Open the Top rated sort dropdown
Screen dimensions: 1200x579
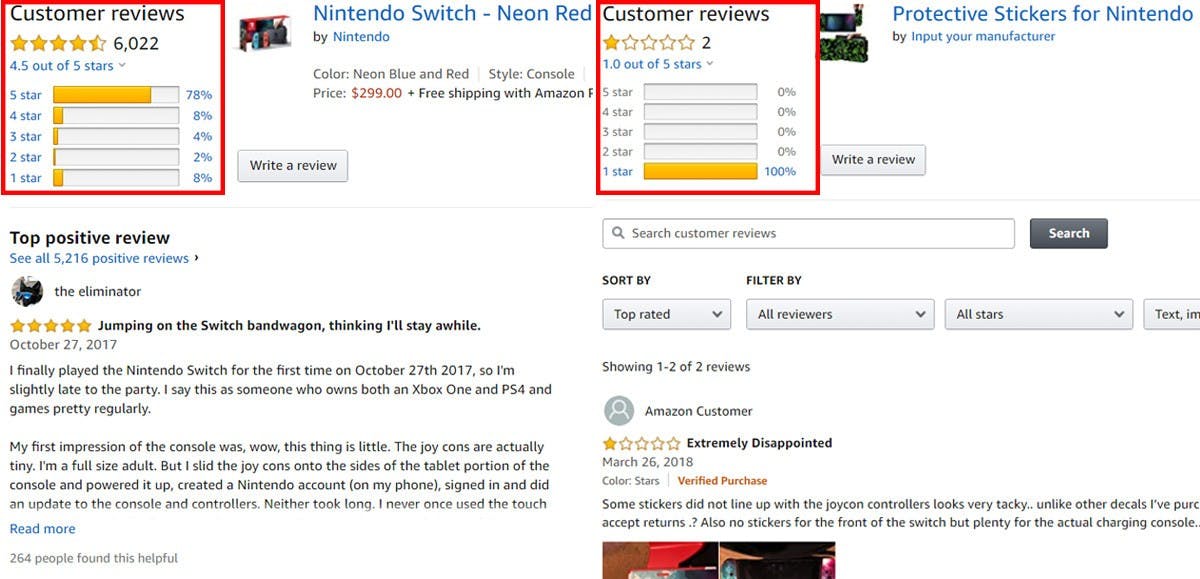pyautogui.click(x=667, y=314)
